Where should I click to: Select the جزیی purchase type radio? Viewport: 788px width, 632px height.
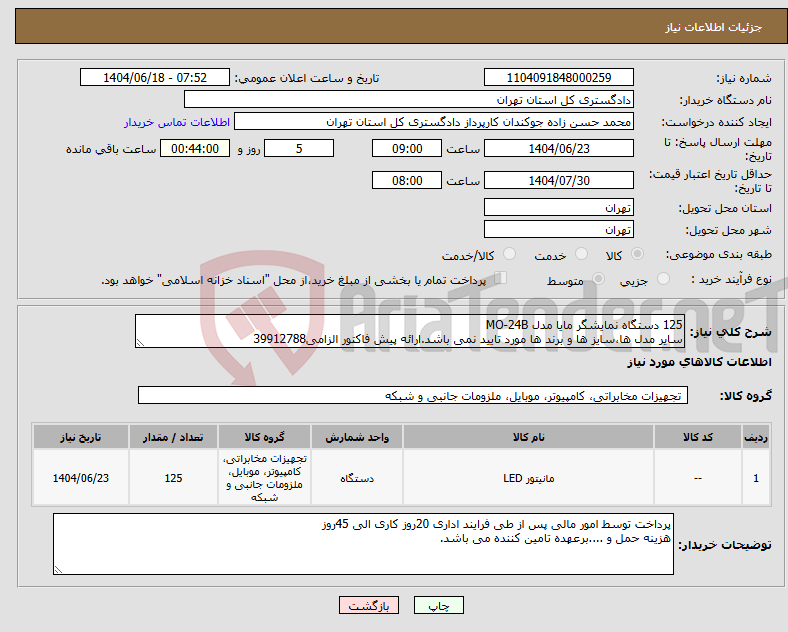[x=663, y=278]
